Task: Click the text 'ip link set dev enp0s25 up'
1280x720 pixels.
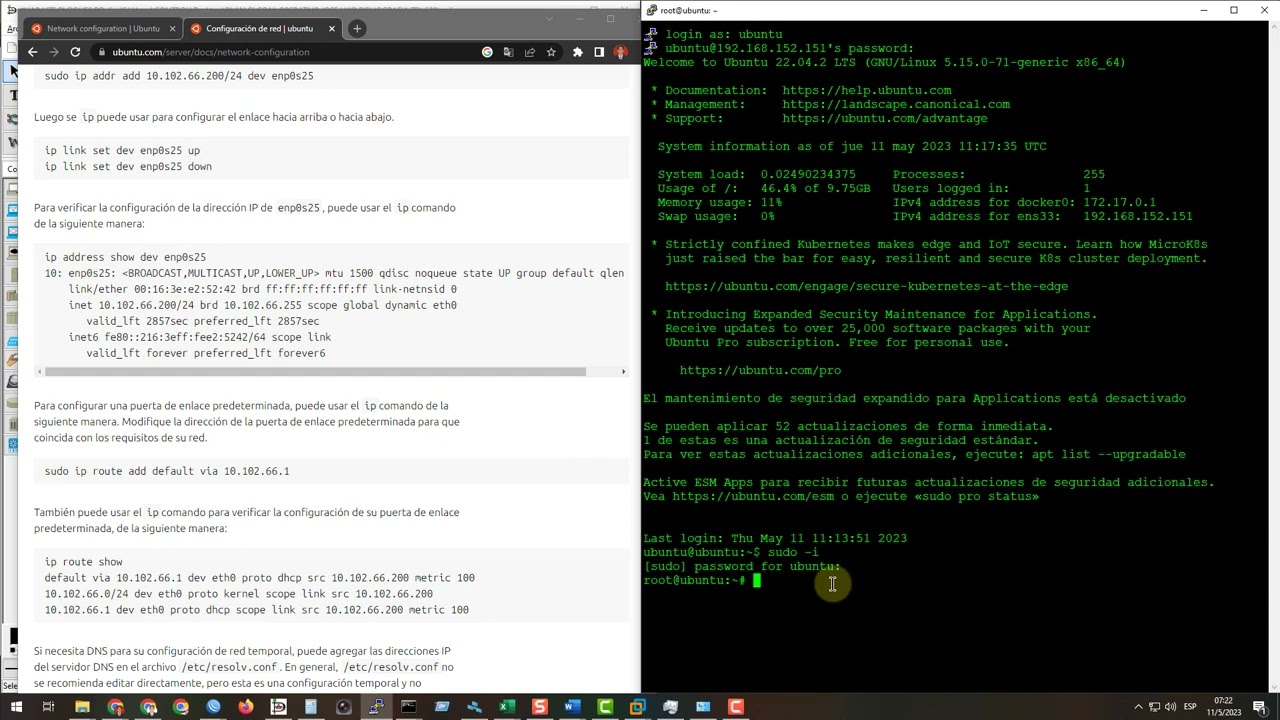Action: (x=122, y=151)
